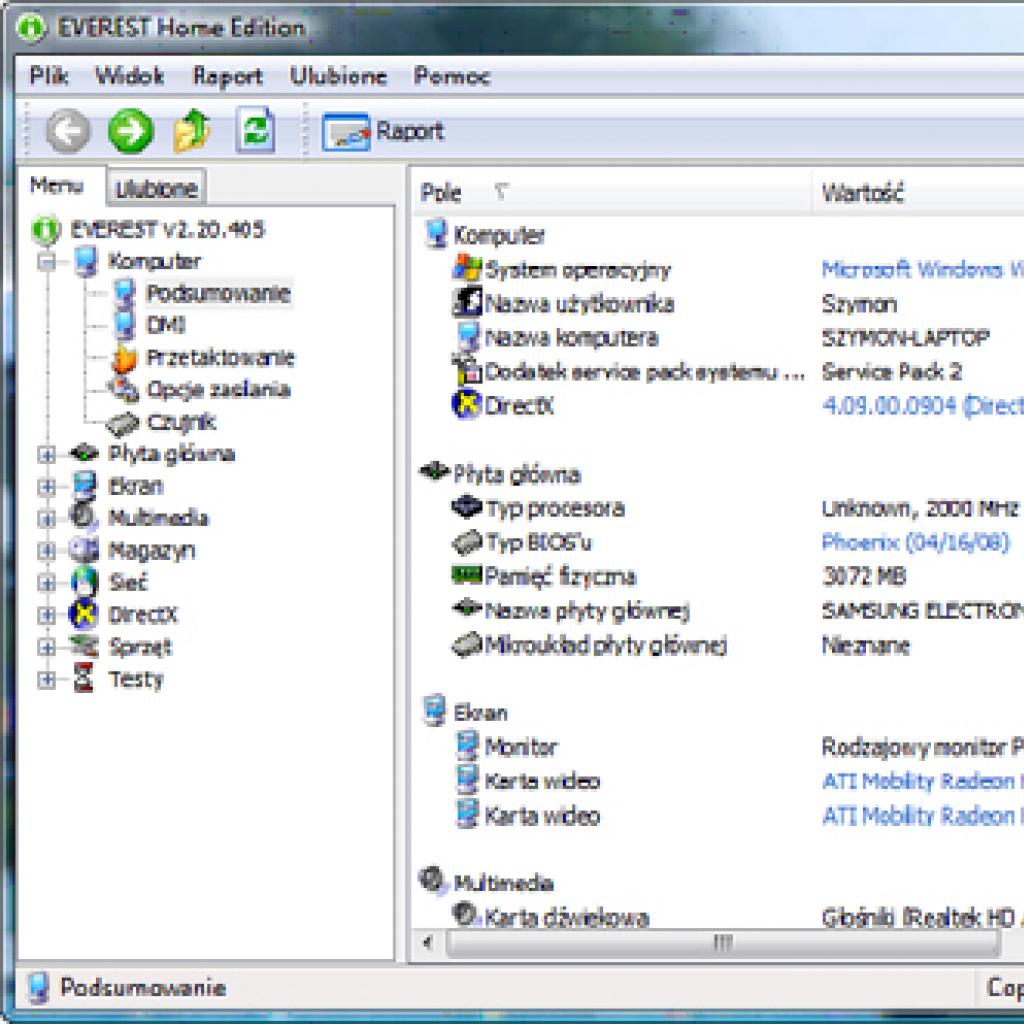The height and width of the screenshot is (1024, 1024).
Task: Click the Ekran monitor icon in tree
Action: (84, 486)
